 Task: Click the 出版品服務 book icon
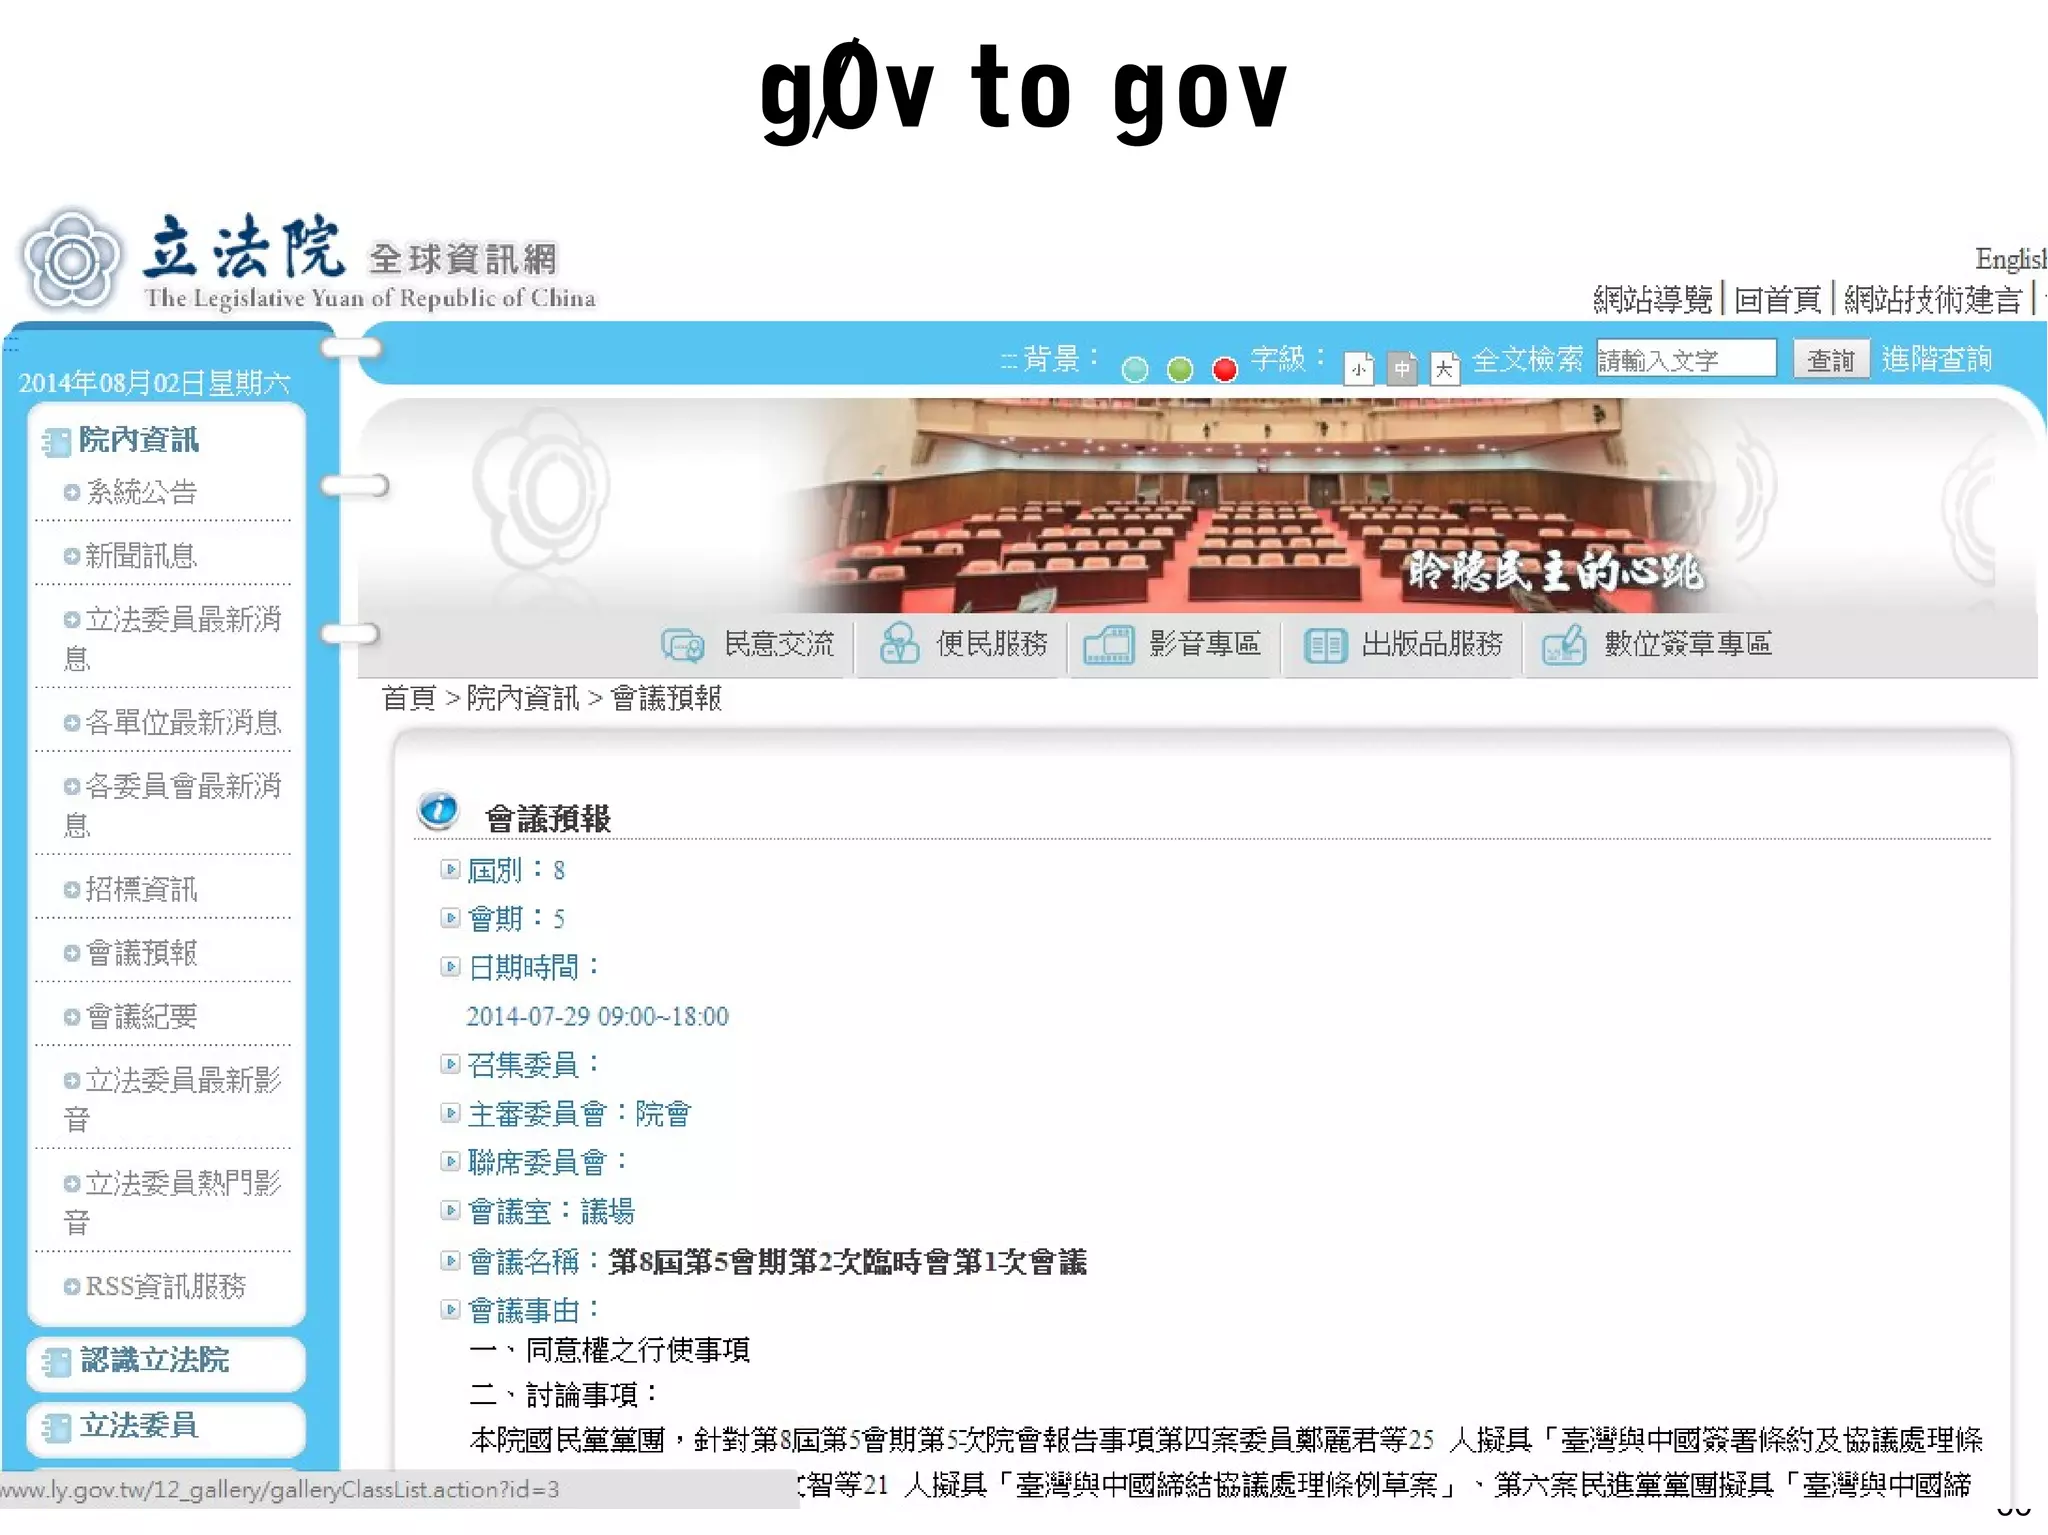(1325, 645)
